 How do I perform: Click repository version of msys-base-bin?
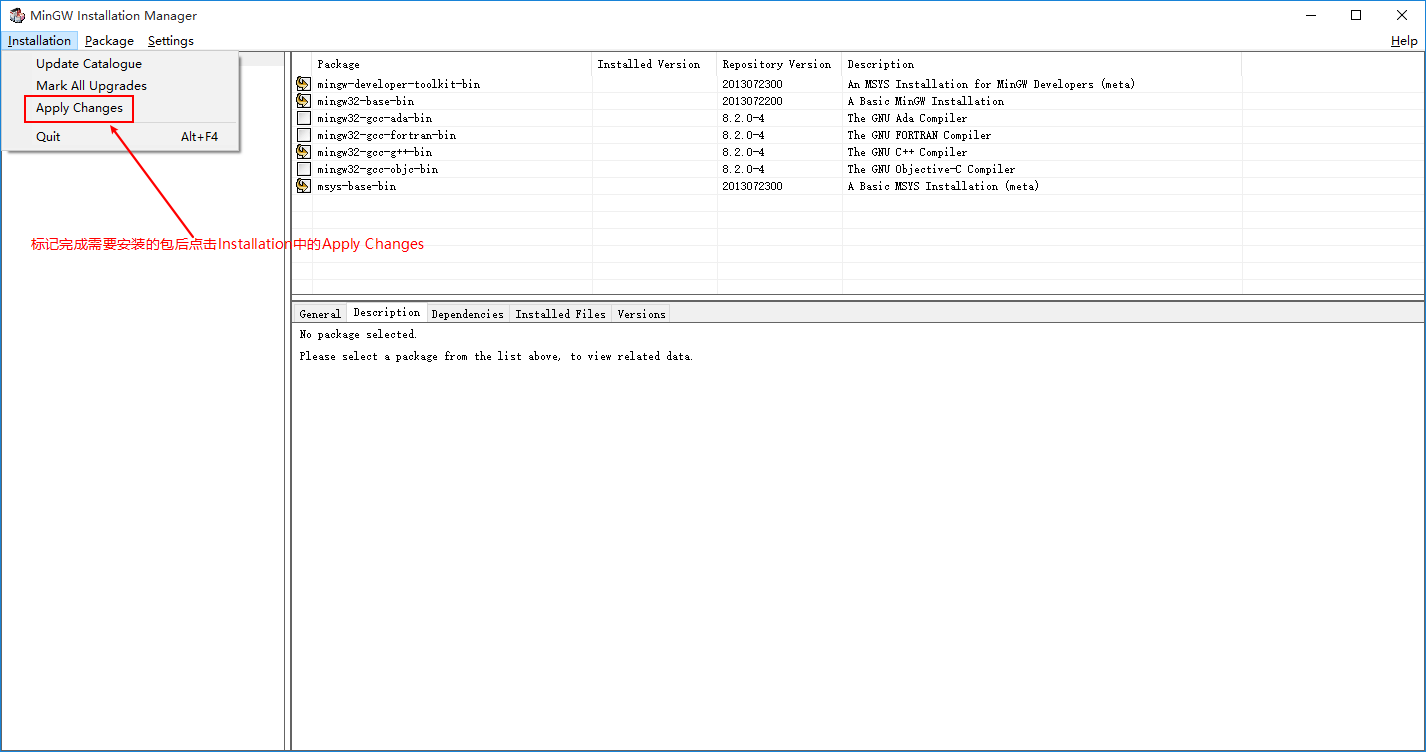pos(752,186)
